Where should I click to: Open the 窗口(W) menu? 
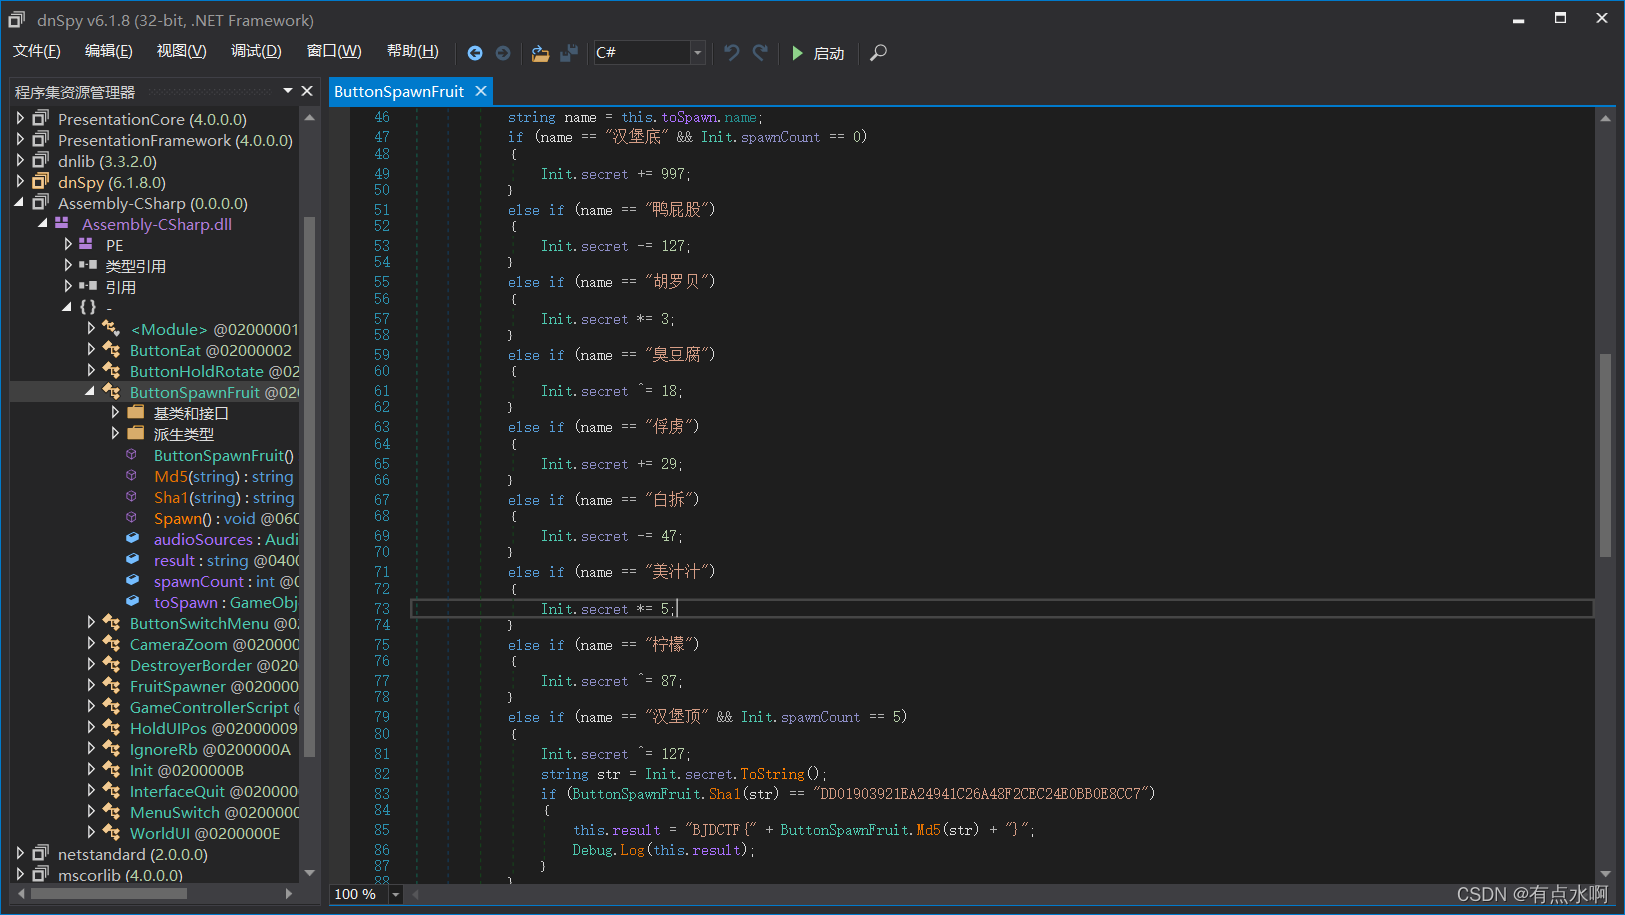click(334, 51)
